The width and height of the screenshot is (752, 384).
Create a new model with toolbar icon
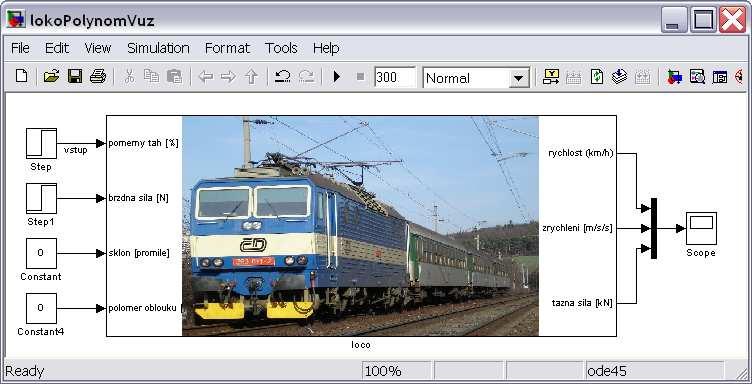coord(22,76)
